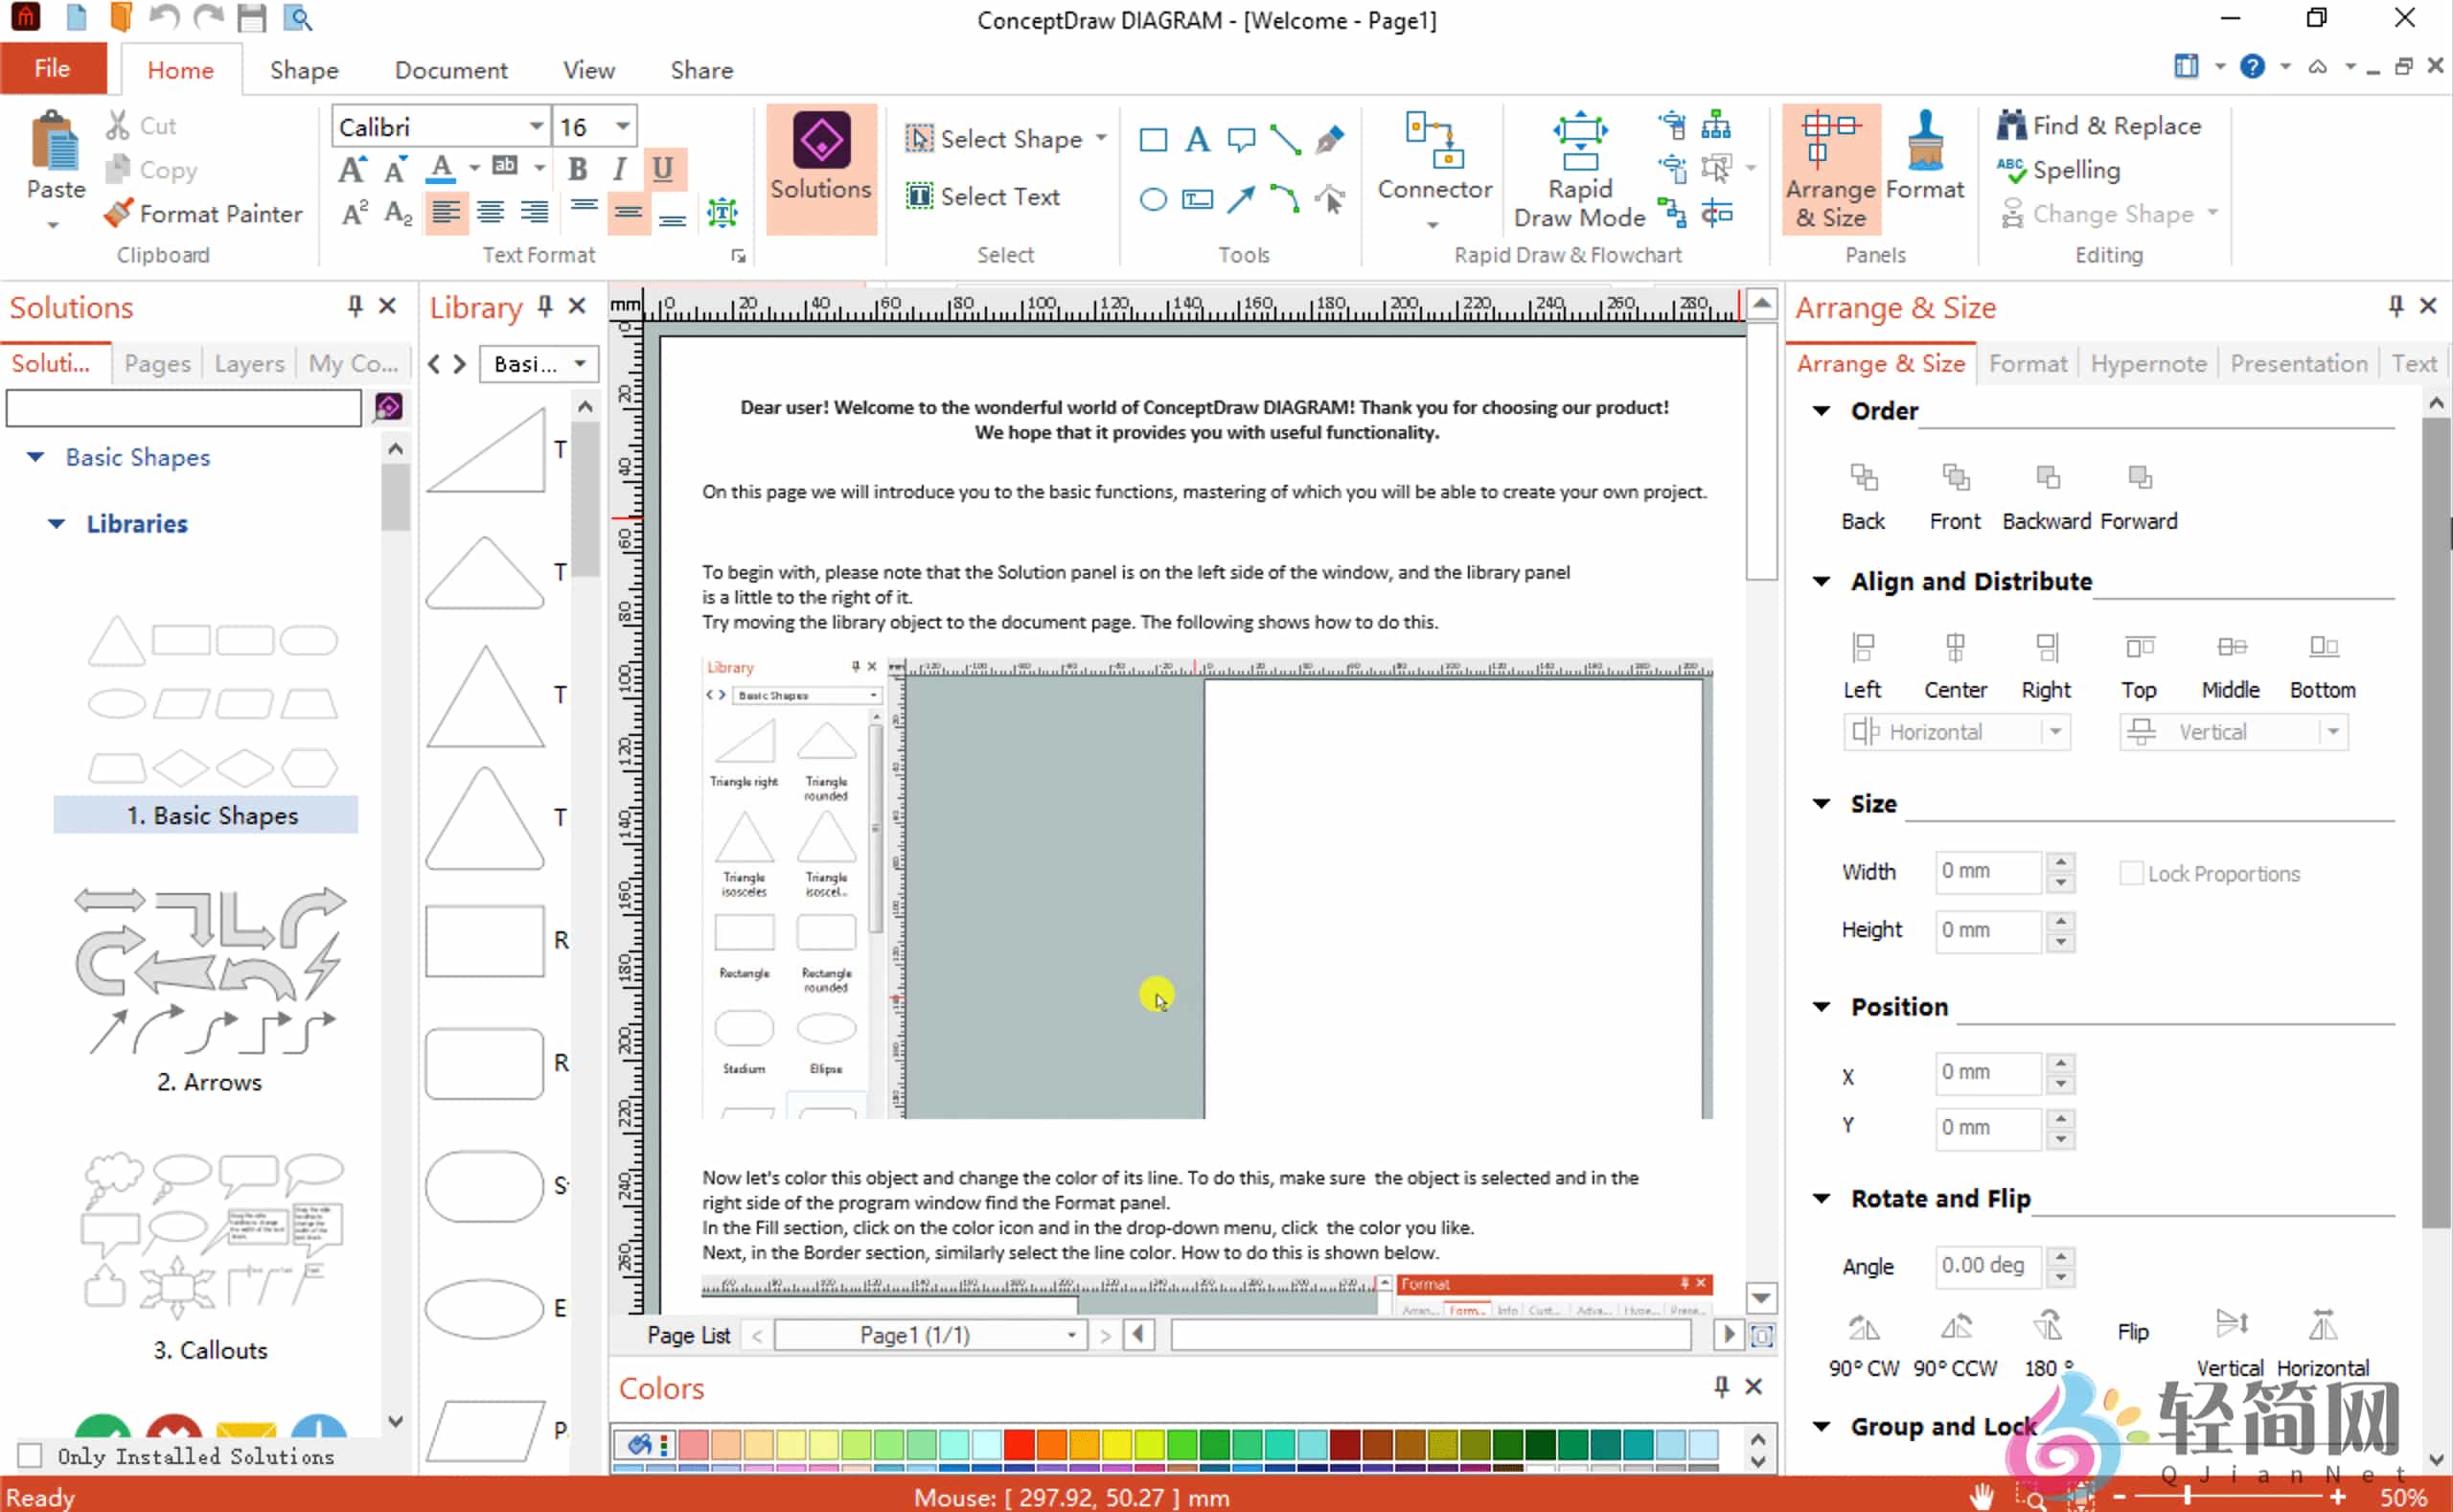Viewport: 2453px width, 1512px height.
Task: Toggle Bold text formatting
Action: click(x=577, y=169)
